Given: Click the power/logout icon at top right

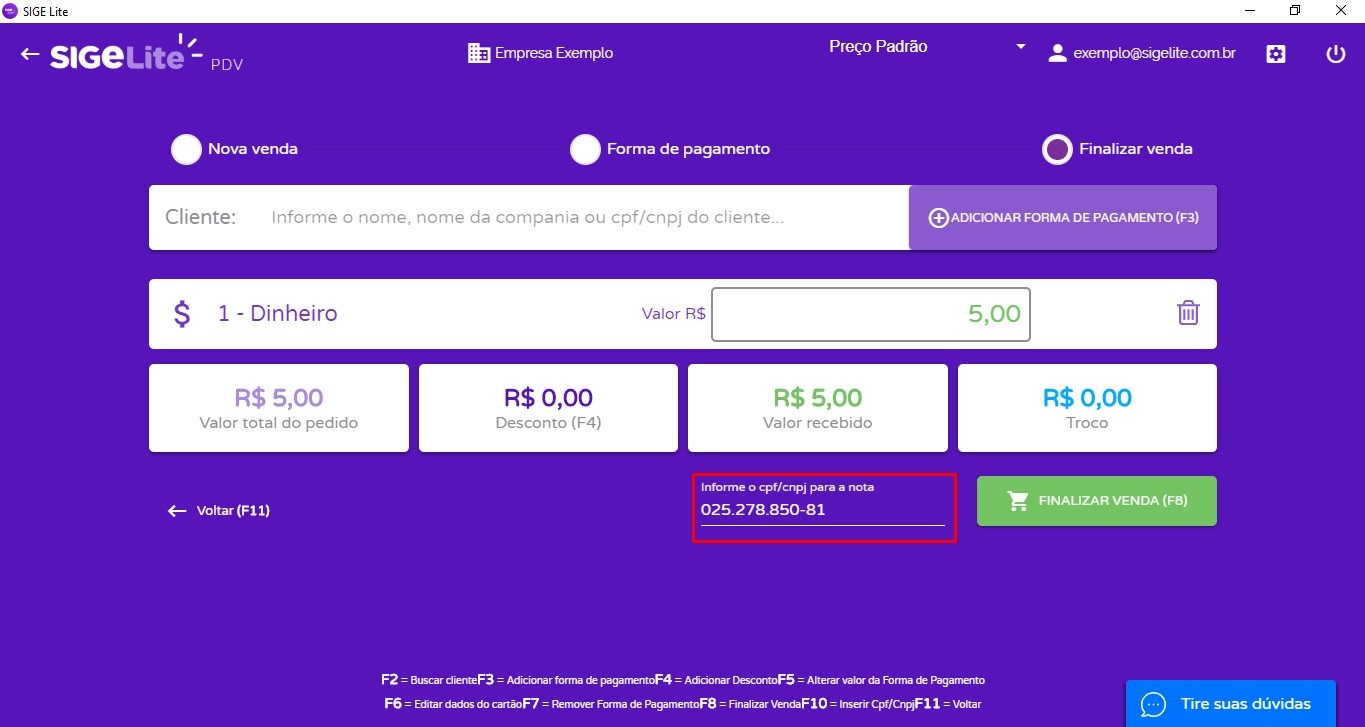Looking at the screenshot, I should click(1336, 54).
